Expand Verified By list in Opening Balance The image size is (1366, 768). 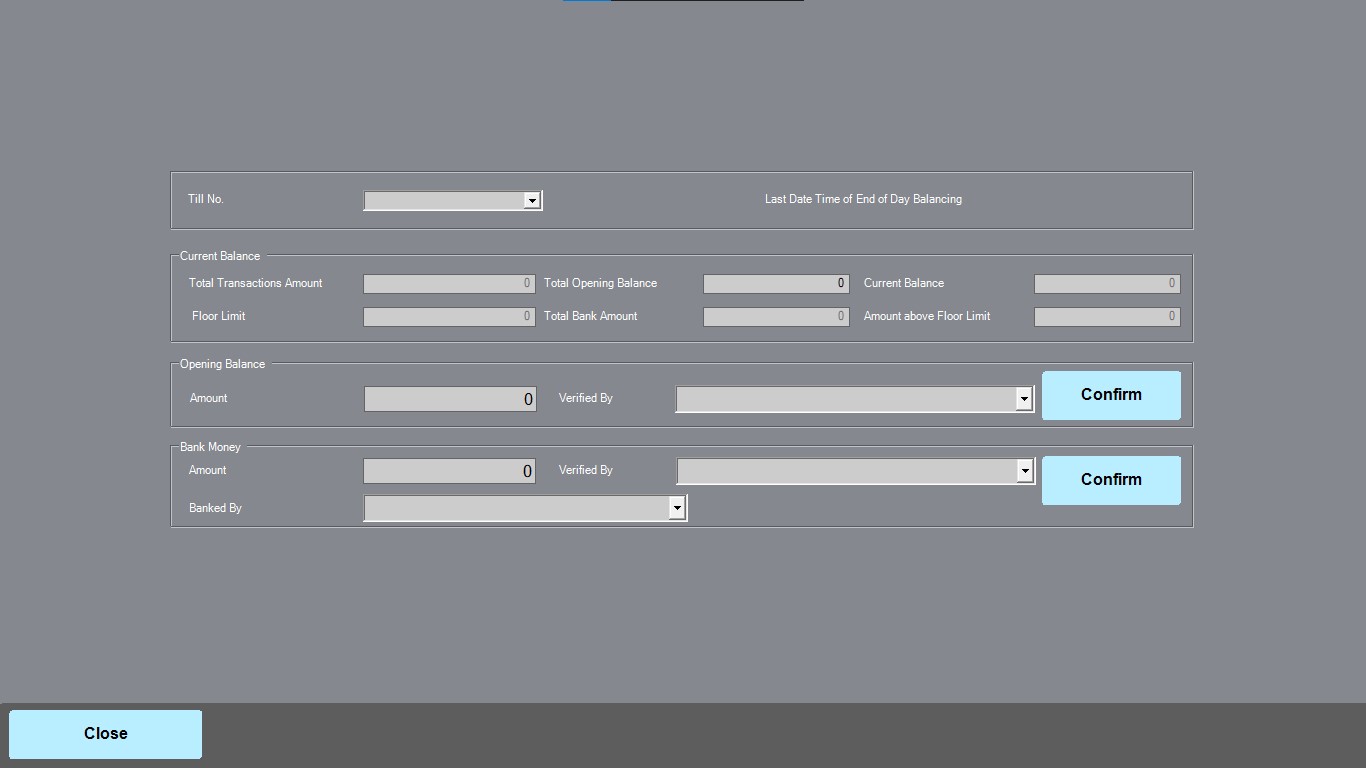1023,399
